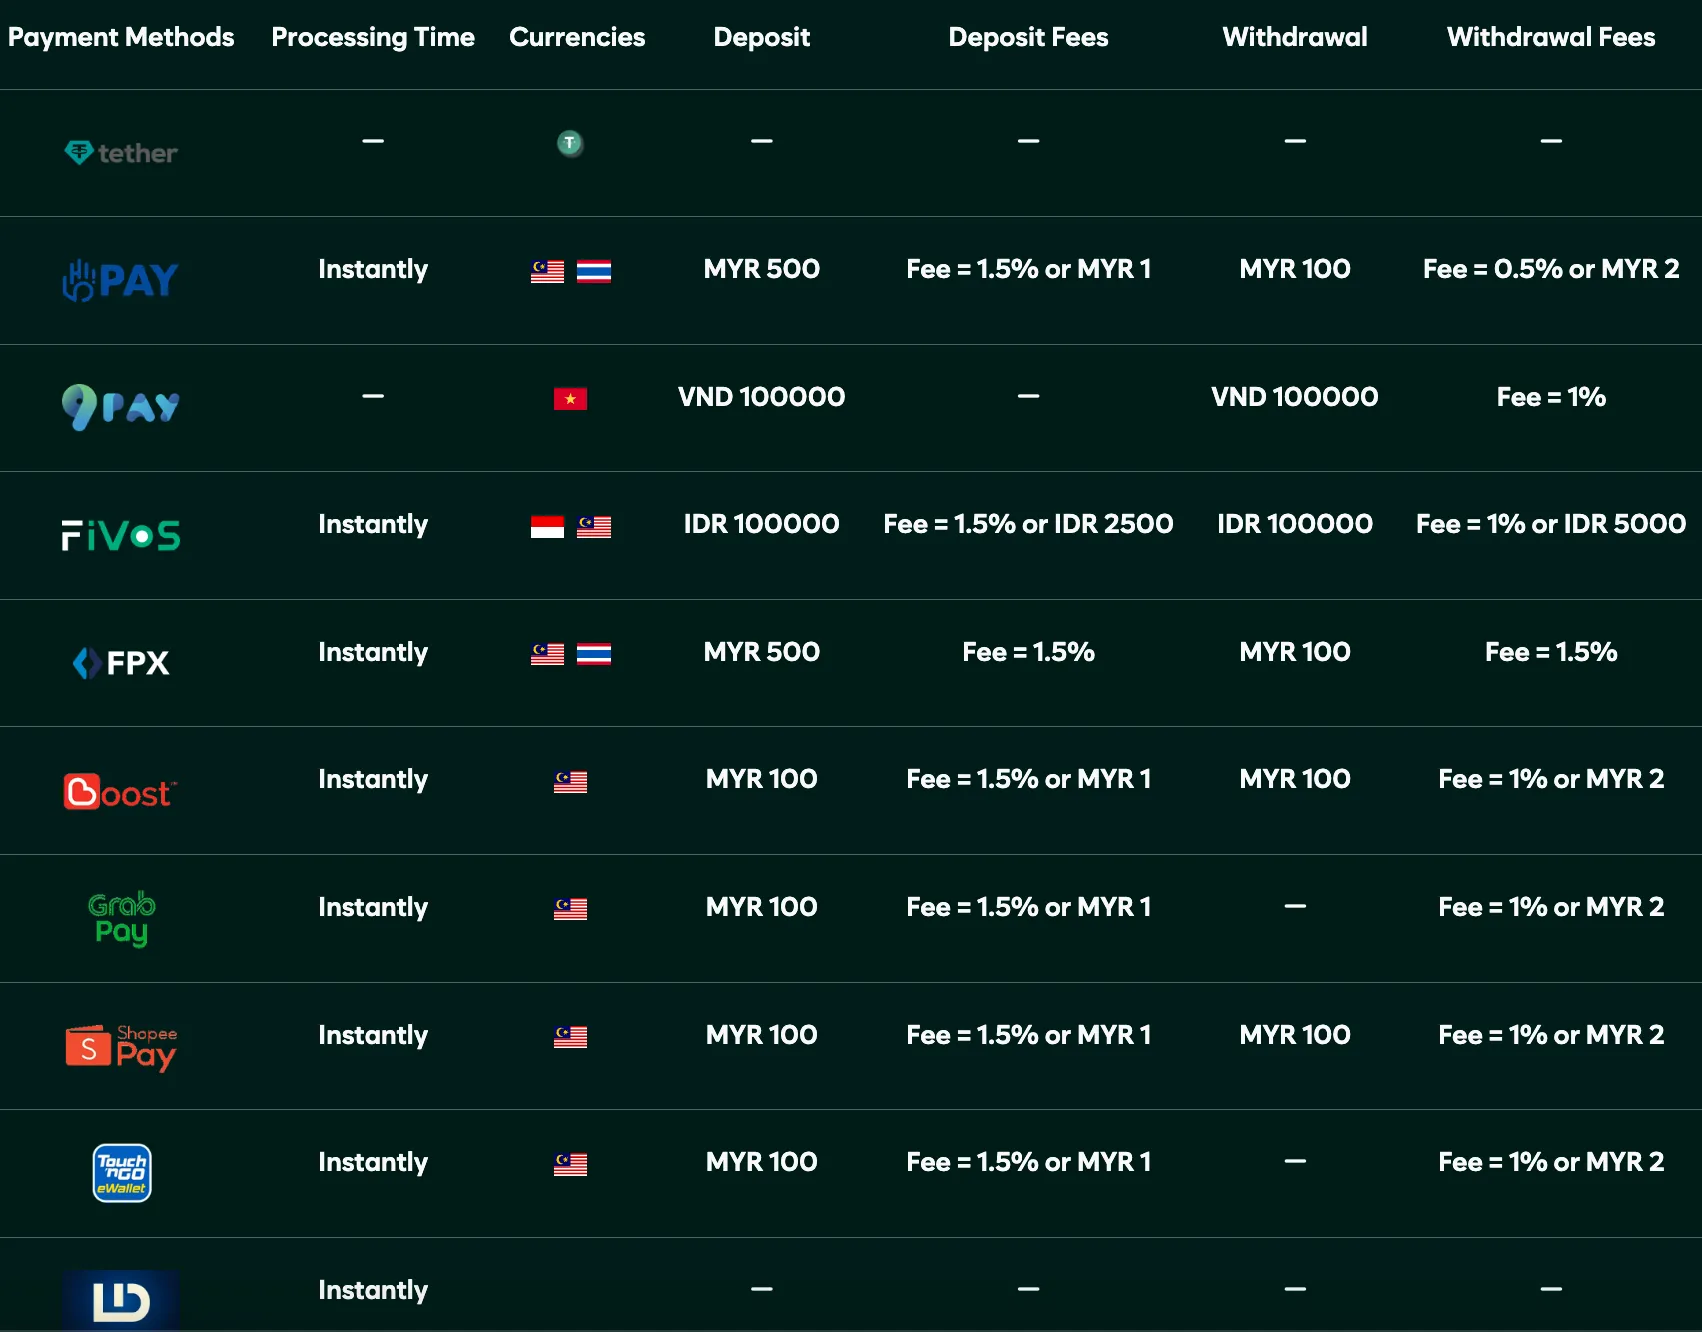Click Boost withdrawal amount "MYR 100"
Viewport: 1702px width, 1332px height.
pos(1295,779)
